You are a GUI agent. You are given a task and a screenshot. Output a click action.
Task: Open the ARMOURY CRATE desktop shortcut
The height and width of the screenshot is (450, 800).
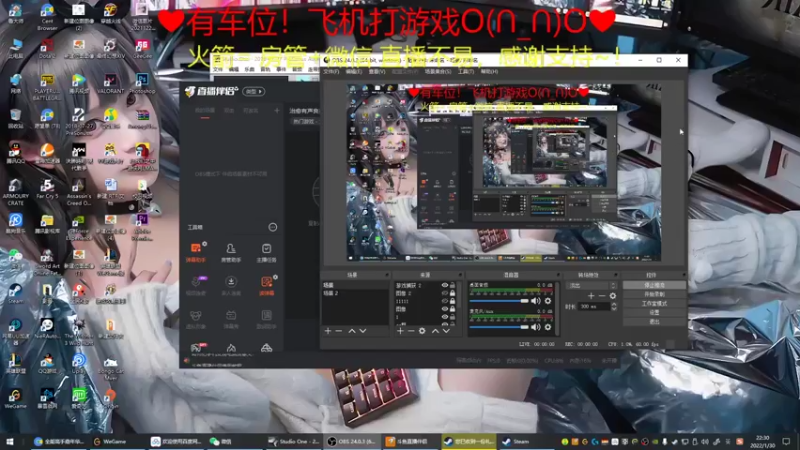pyautogui.click(x=15, y=192)
